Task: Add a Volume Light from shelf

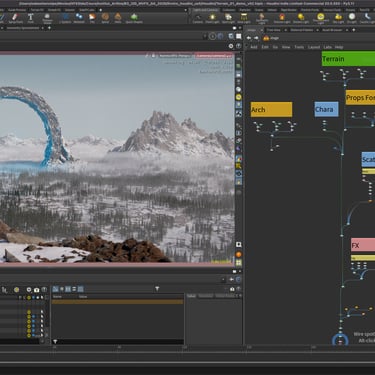Action: [282, 18]
